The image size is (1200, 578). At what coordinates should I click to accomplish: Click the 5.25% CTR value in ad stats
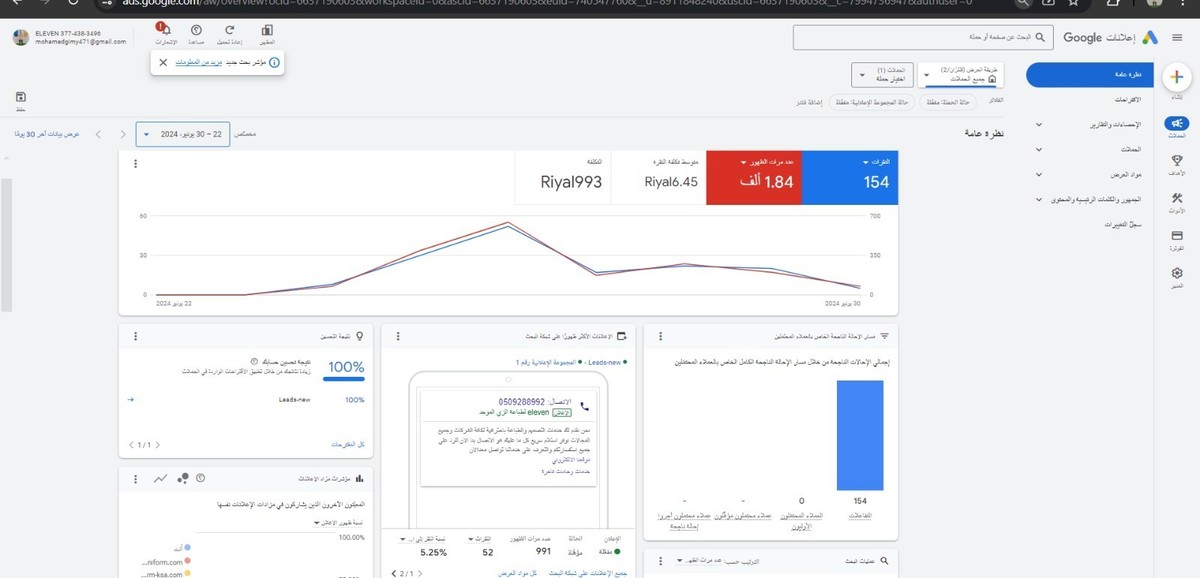tap(433, 552)
